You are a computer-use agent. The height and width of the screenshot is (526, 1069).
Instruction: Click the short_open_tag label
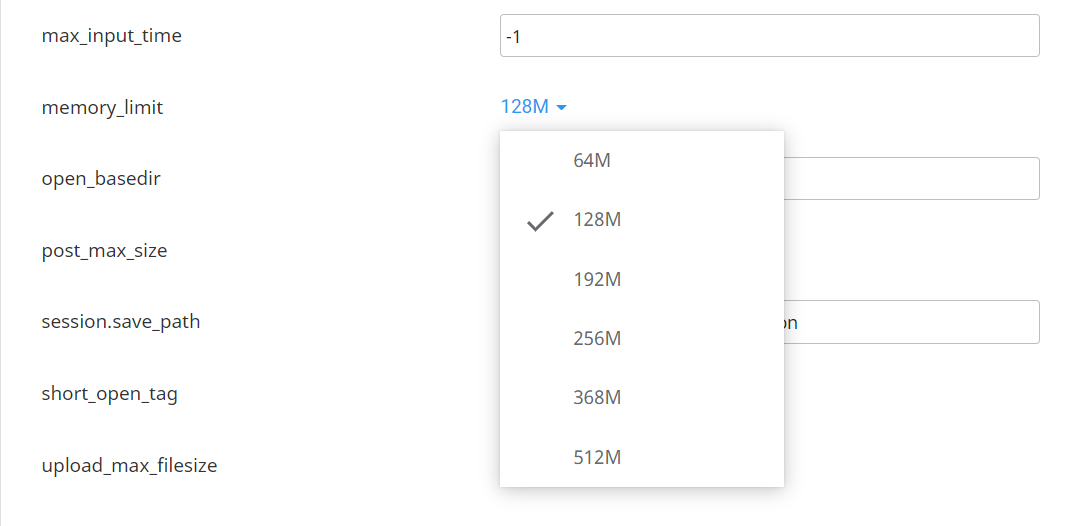click(x=110, y=394)
